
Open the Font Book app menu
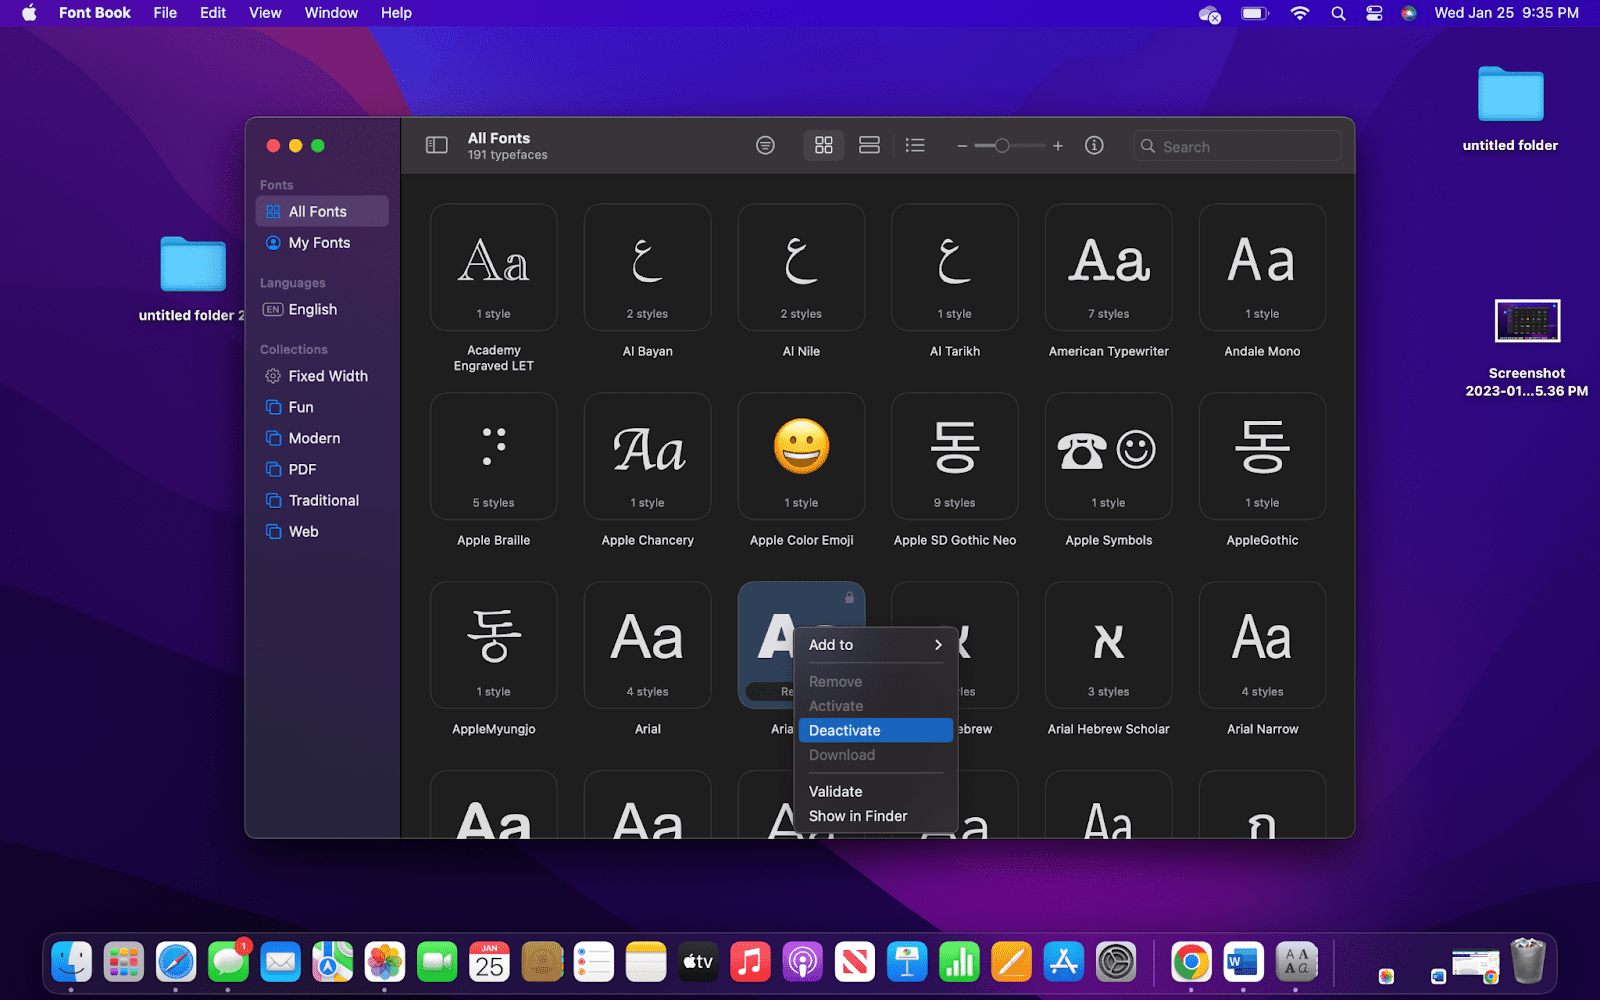tap(95, 13)
